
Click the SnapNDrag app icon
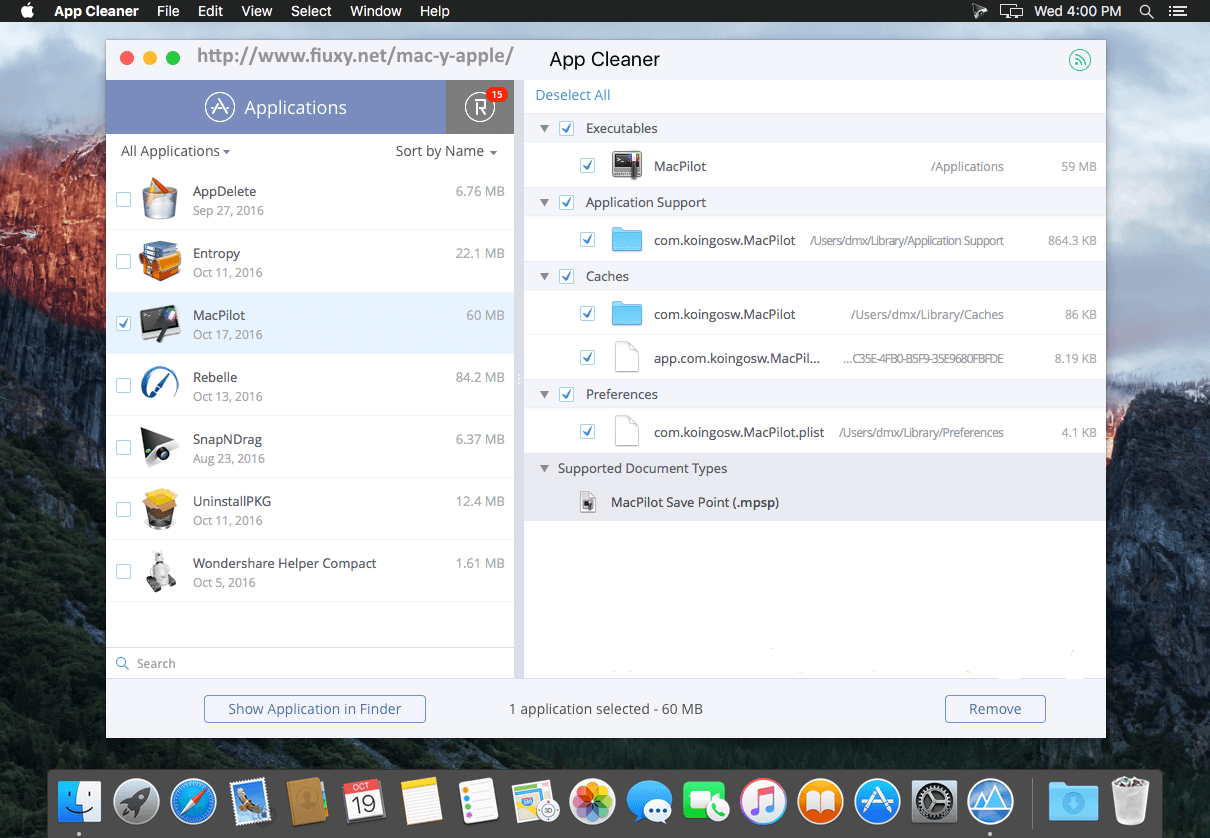[160, 447]
